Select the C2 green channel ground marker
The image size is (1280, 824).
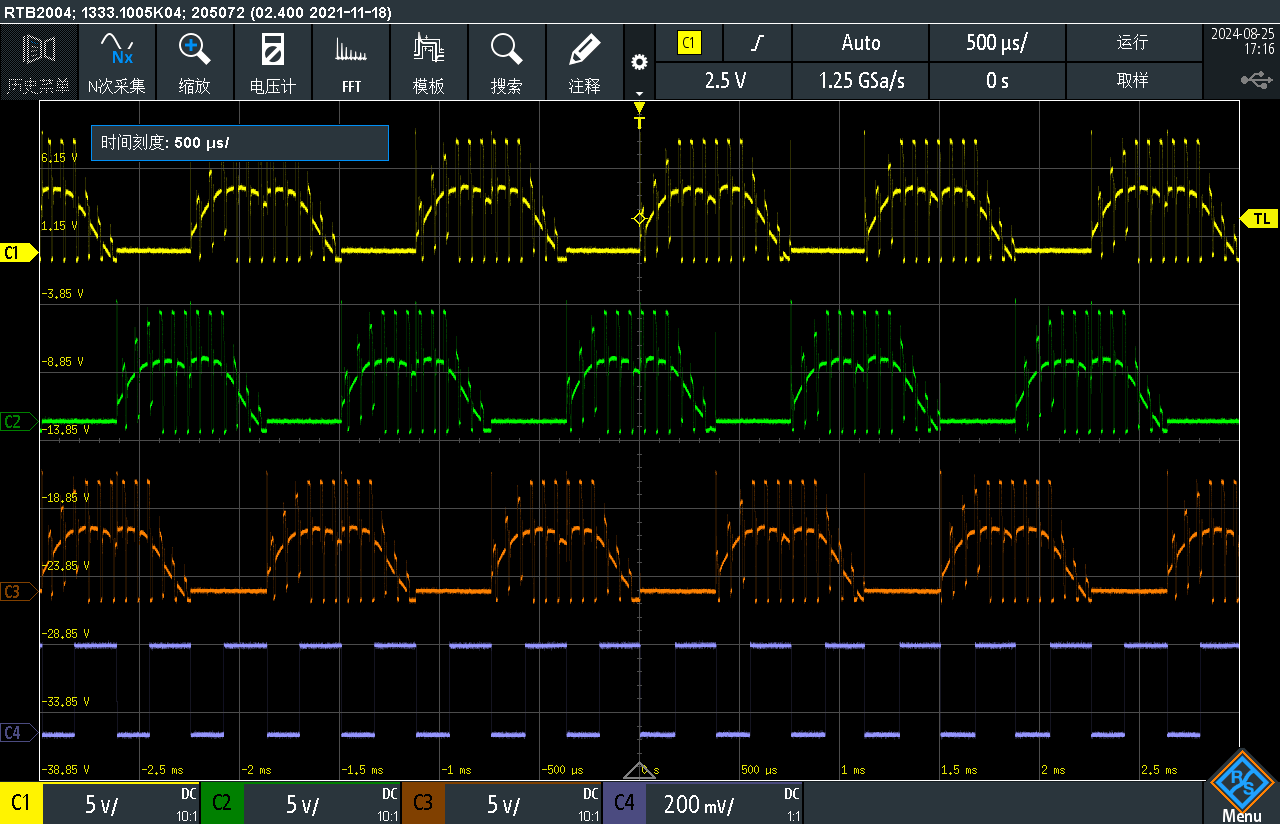pos(19,422)
